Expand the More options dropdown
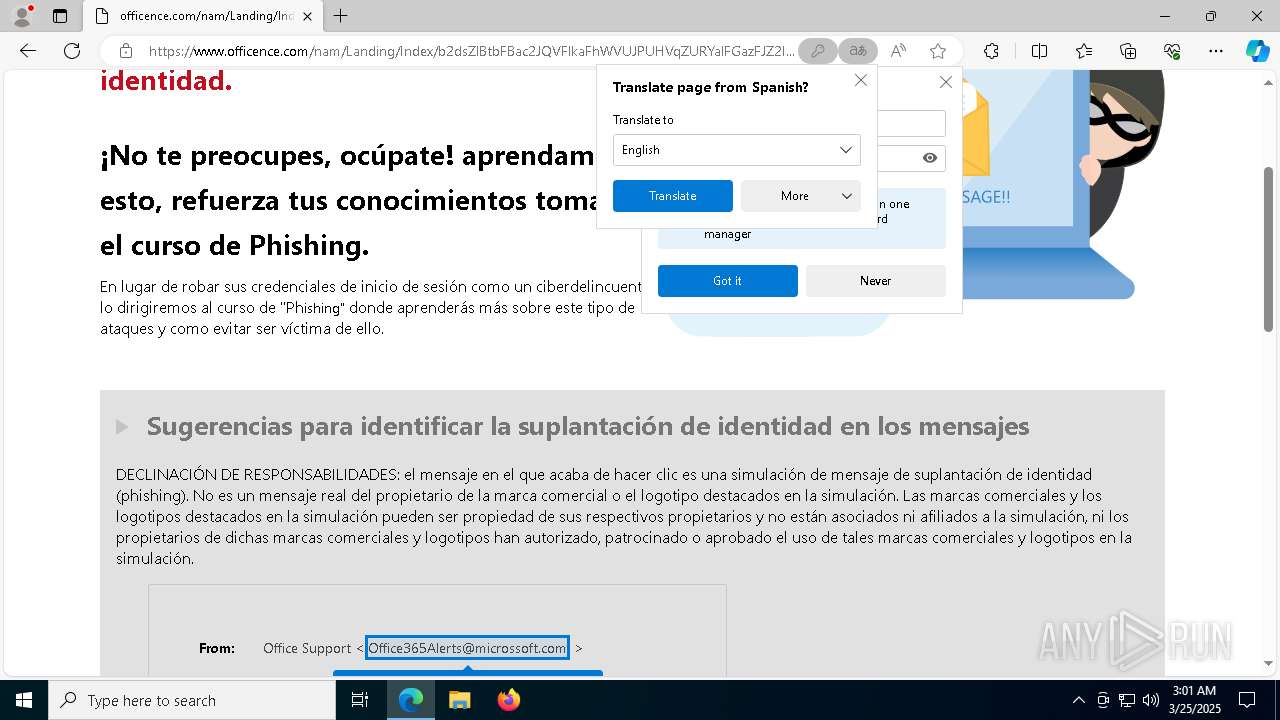1280x720 pixels. click(801, 196)
